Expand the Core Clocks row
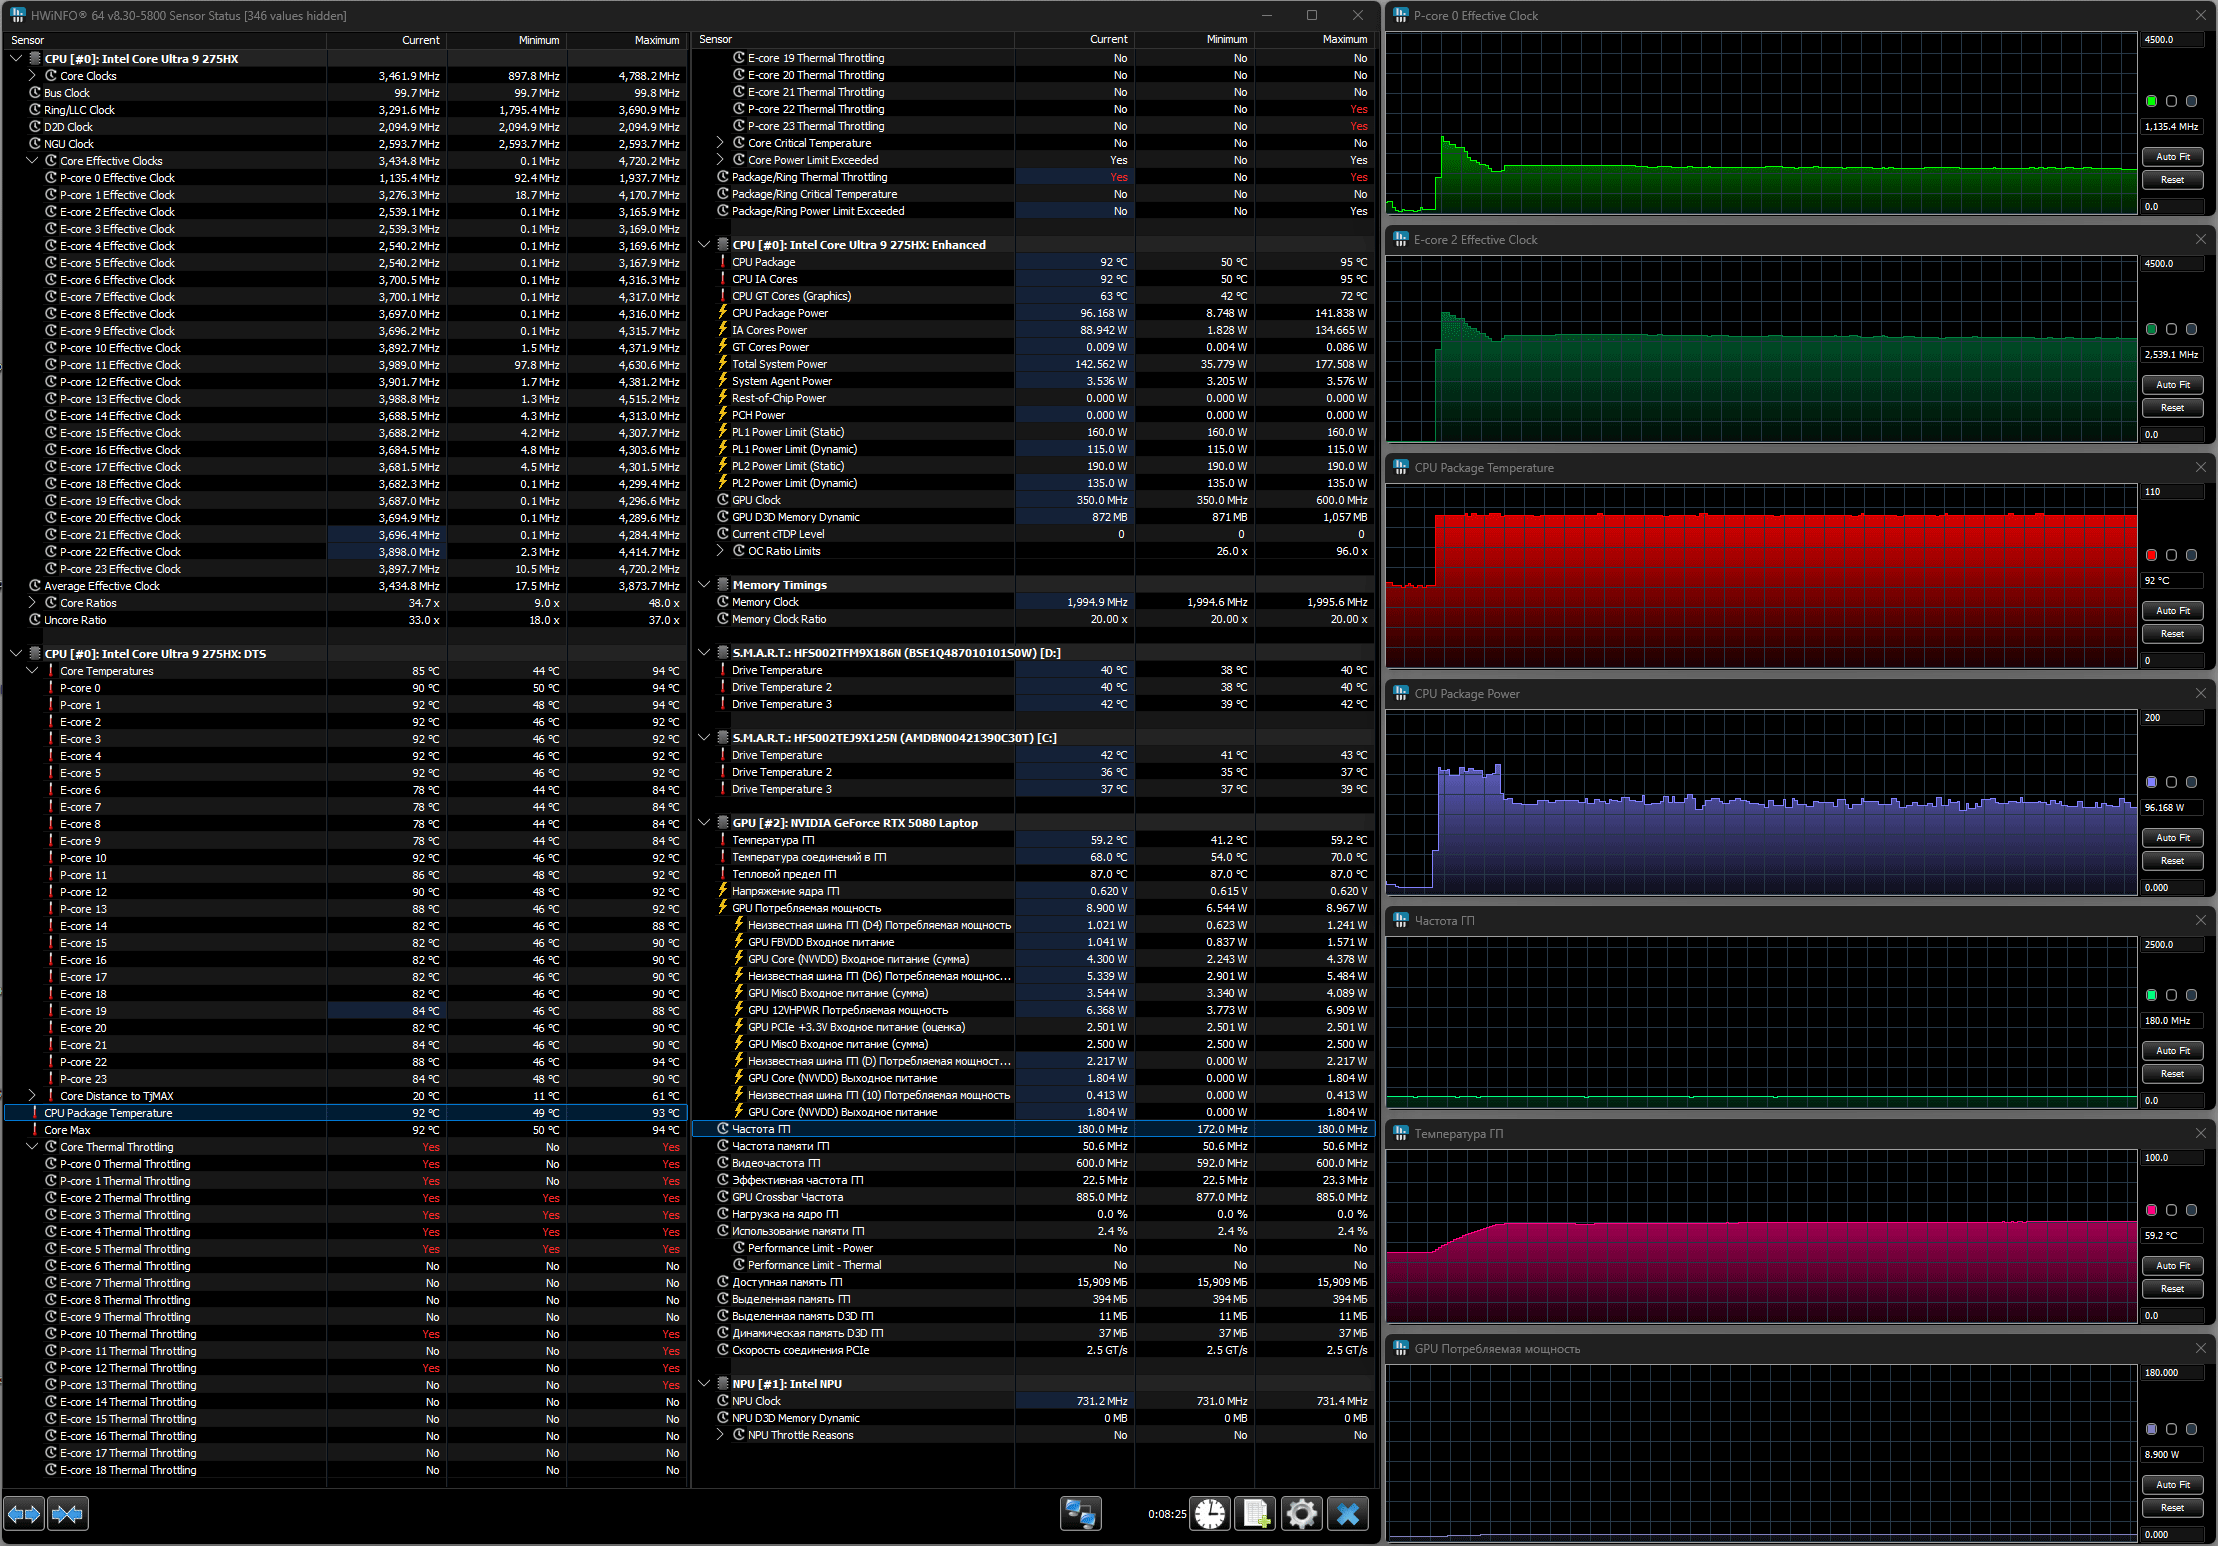 (x=32, y=76)
